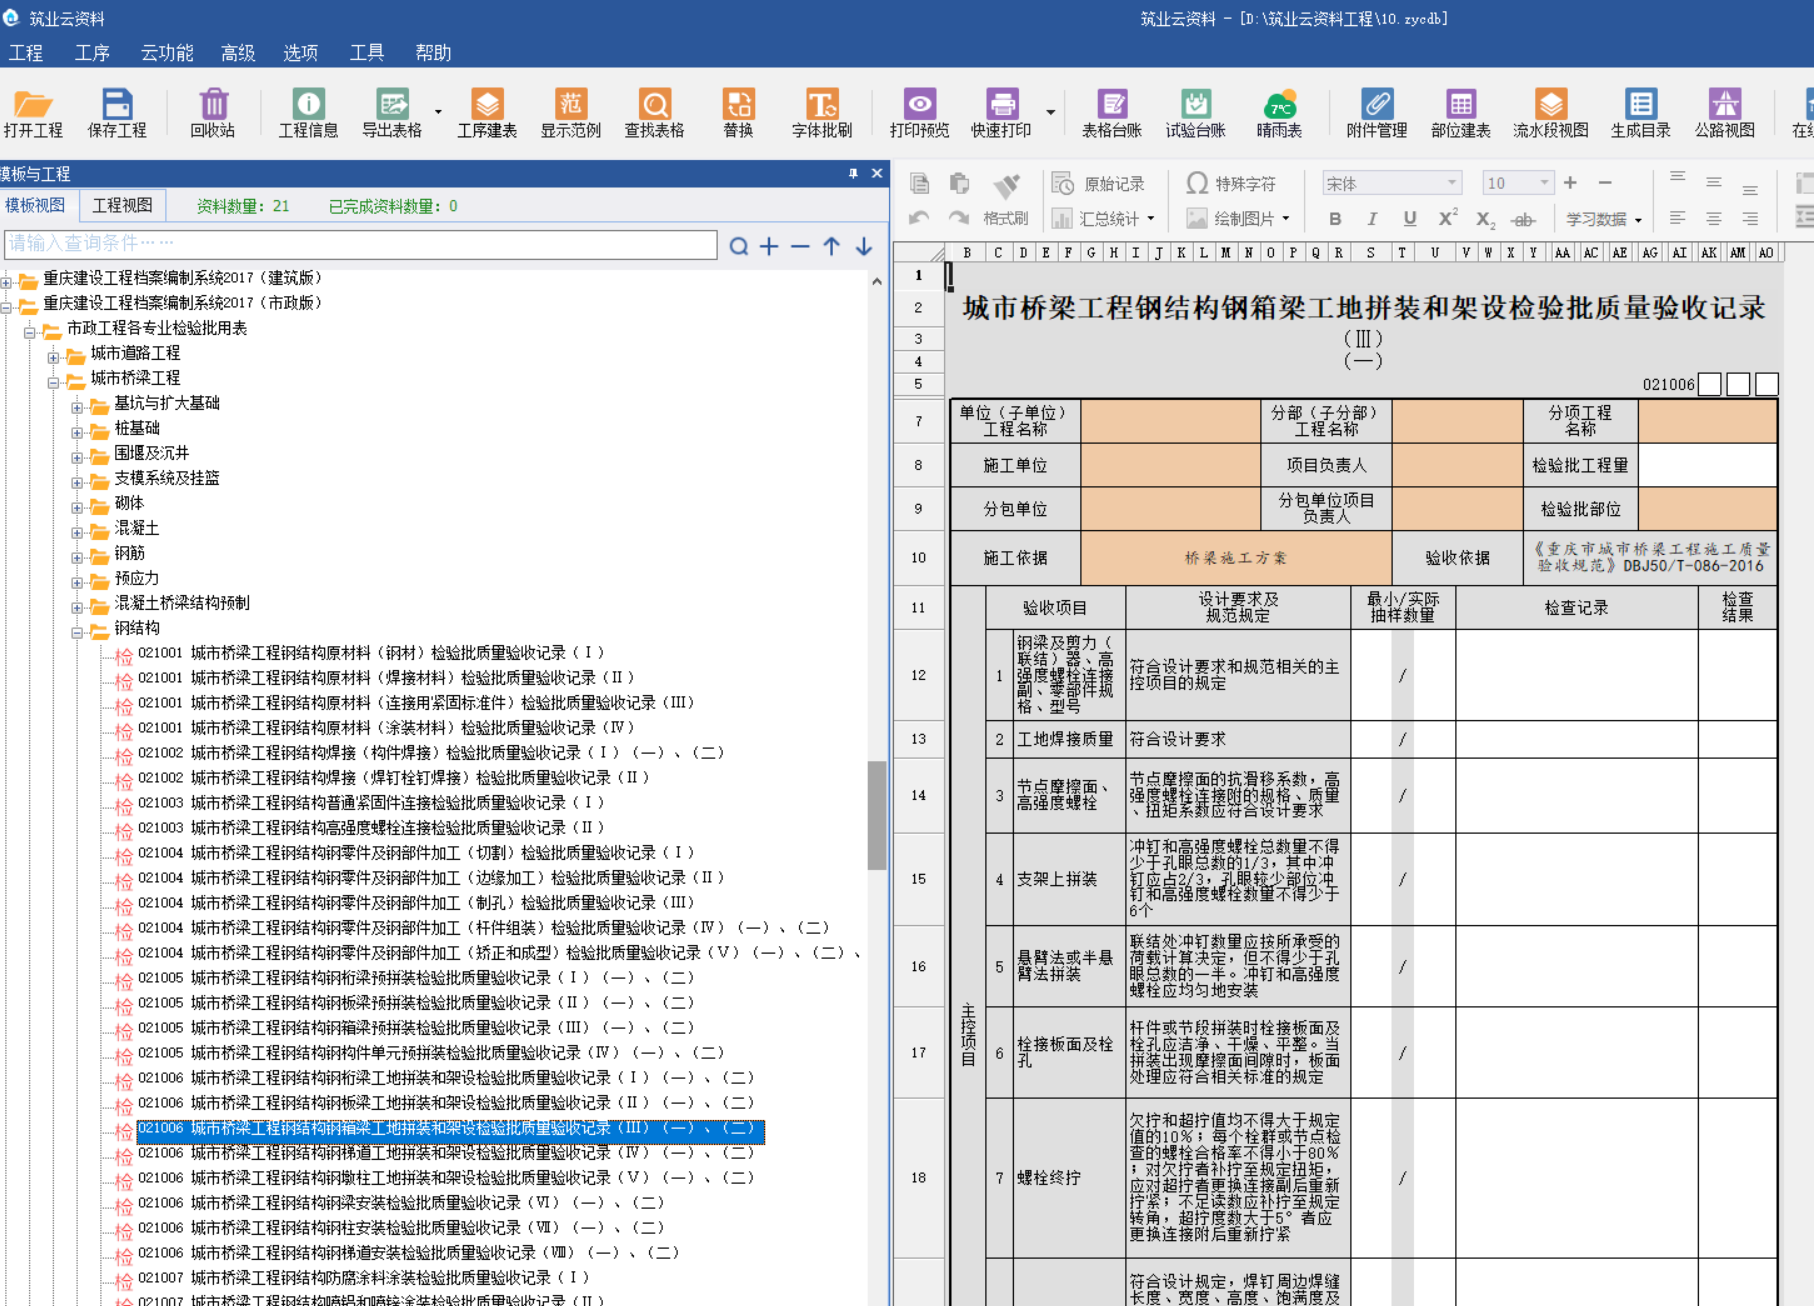Open 工程信息 project info
This screenshot has width=1814, height=1306.
point(308,113)
